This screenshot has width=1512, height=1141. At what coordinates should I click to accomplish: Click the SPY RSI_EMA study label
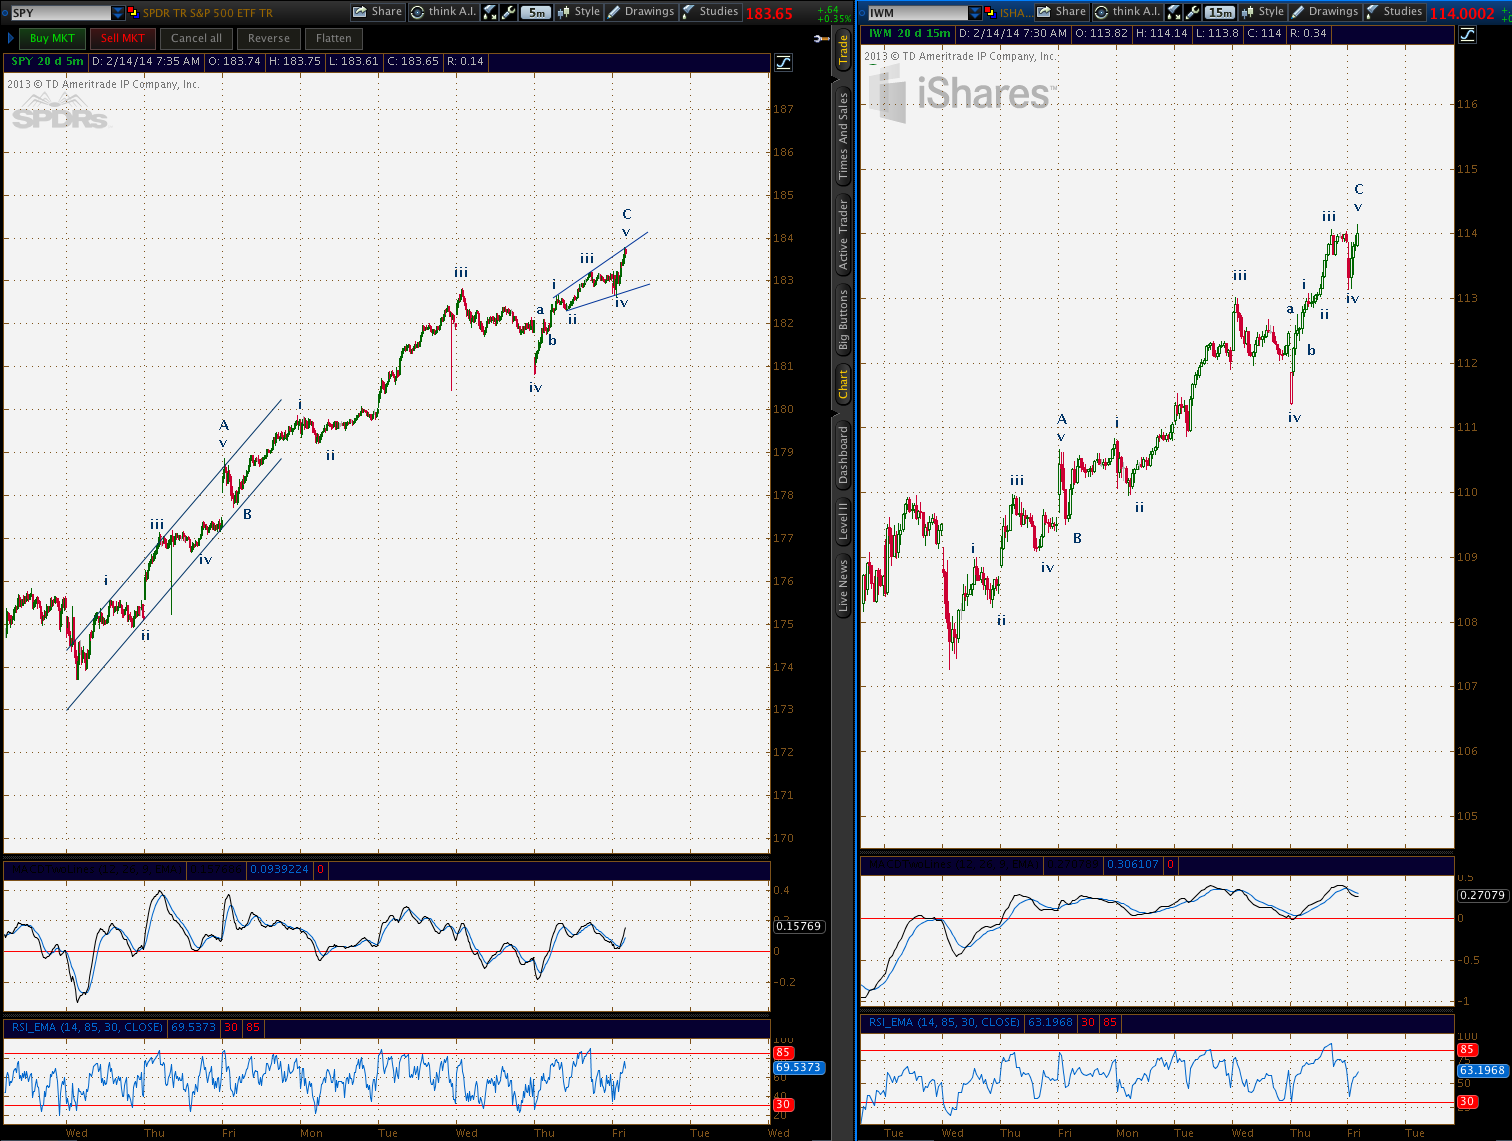(87, 1027)
